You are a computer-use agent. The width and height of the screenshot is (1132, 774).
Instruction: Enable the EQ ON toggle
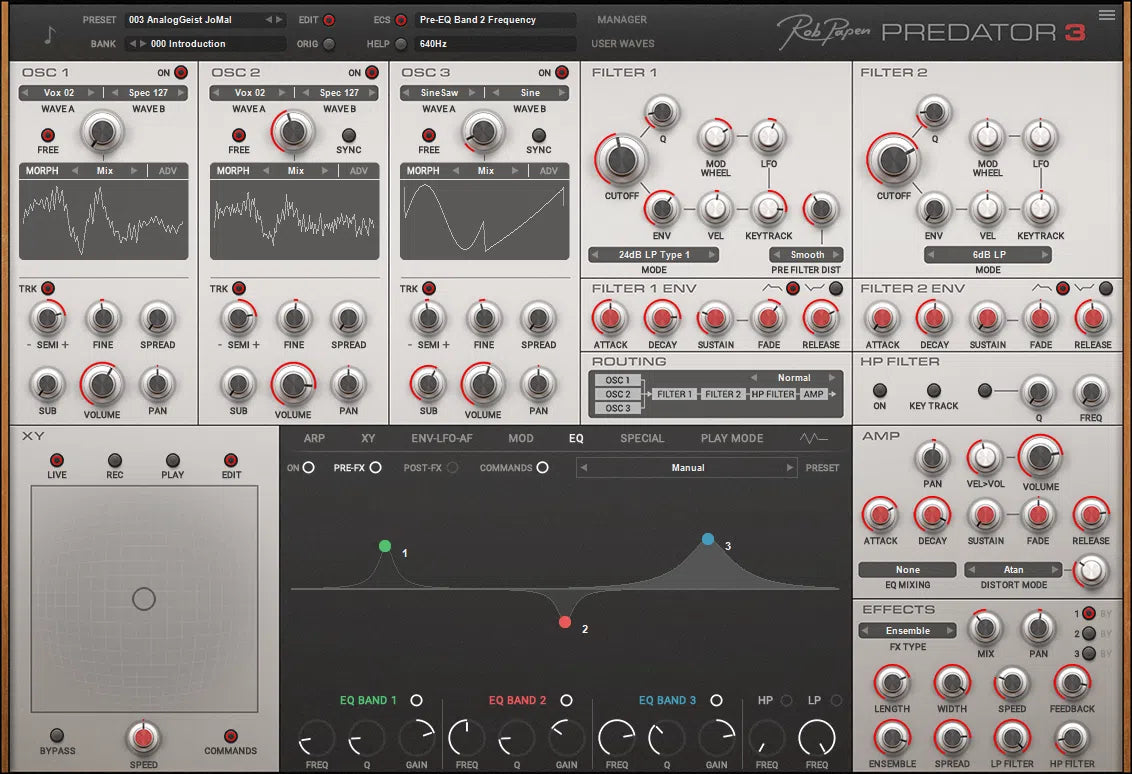pyautogui.click(x=311, y=467)
